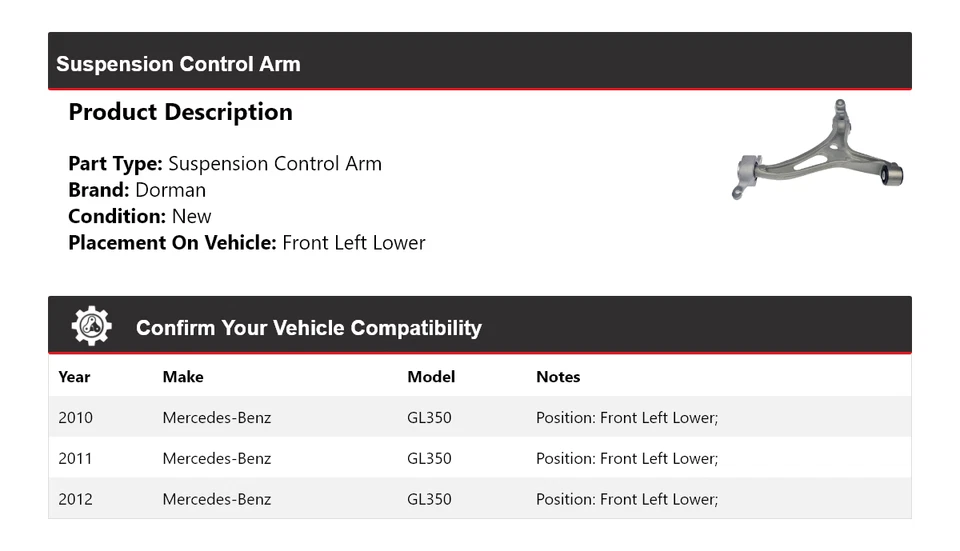Select the Notes column header
The height and width of the screenshot is (551, 960).
point(558,377)
